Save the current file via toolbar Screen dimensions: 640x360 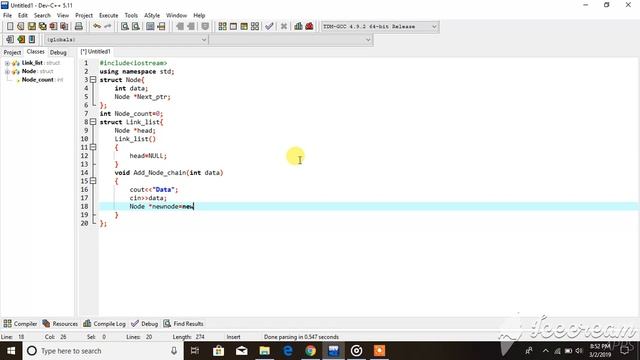[x=31, y=27]
